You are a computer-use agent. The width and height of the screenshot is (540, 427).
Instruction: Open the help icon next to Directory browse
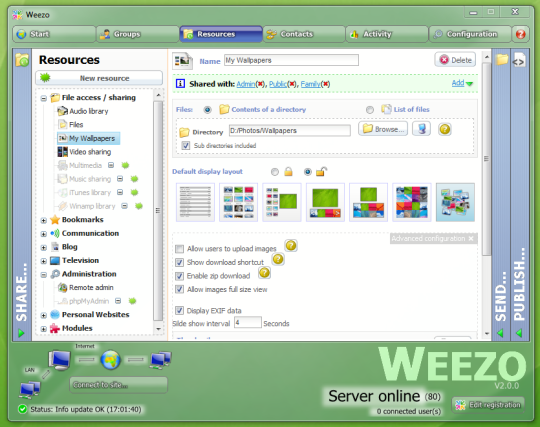pos(445,129)
